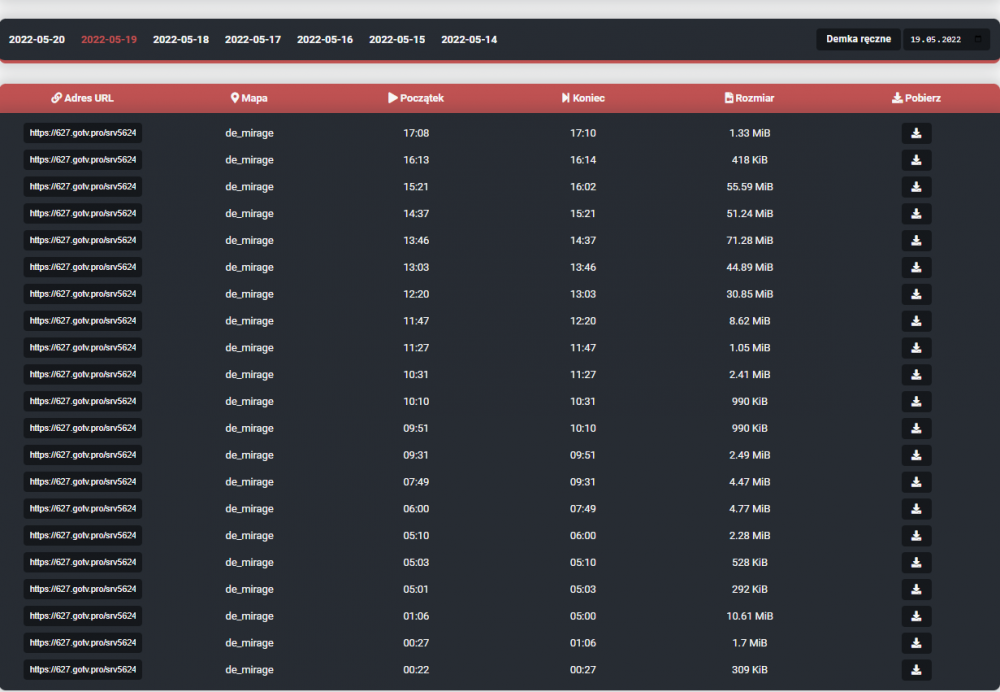Download the 309 KiB demo

tap(916, 669)
